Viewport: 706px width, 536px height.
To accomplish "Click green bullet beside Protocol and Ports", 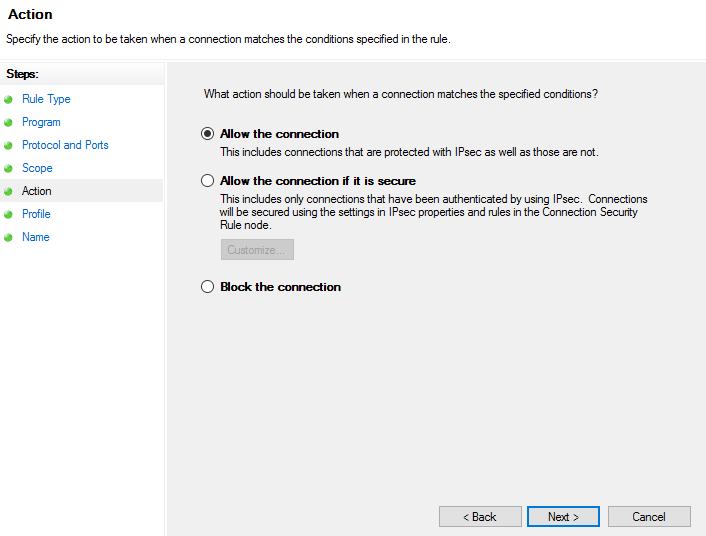I will (8, 145).
